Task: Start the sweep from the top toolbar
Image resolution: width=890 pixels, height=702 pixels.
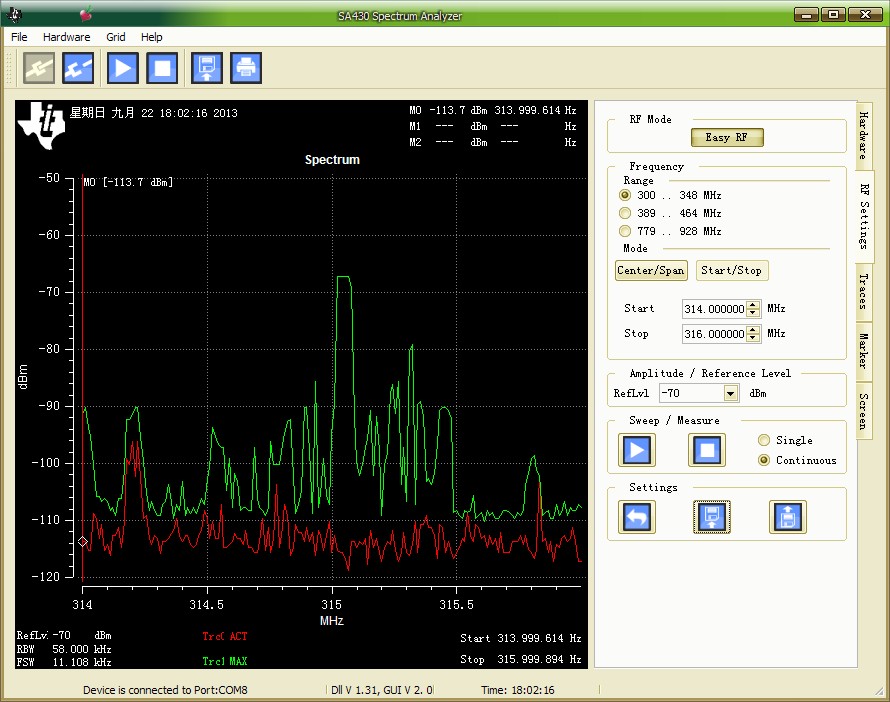Action: [x=122, y=68]
